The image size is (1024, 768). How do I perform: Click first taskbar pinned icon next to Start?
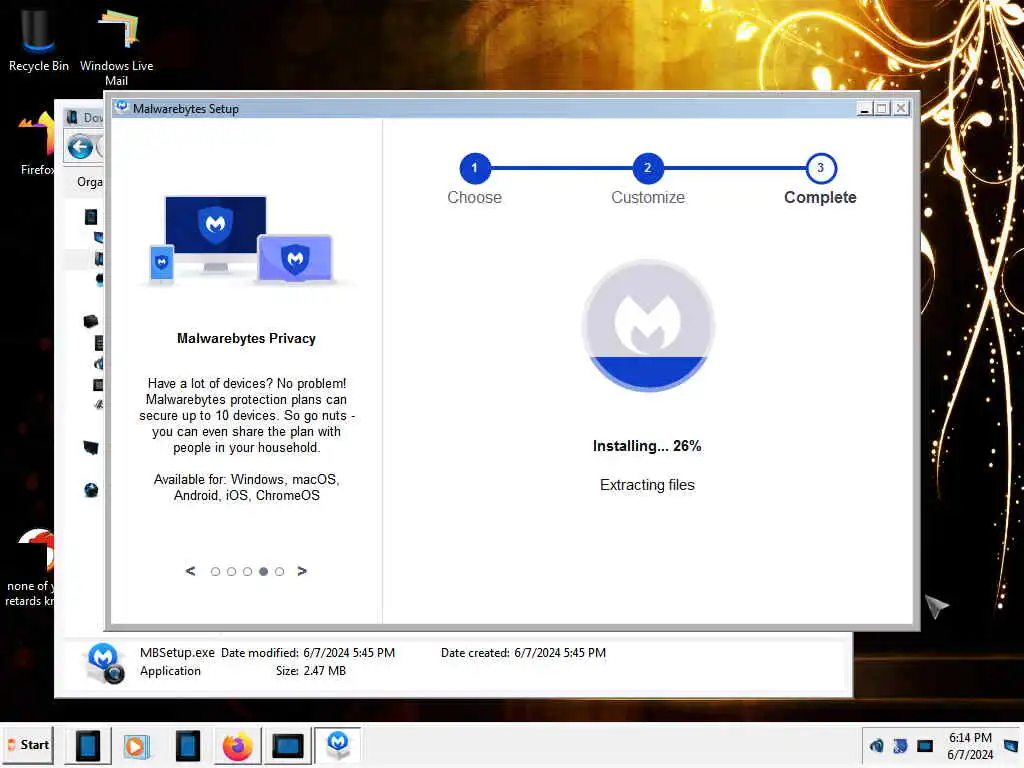[88, 746]
